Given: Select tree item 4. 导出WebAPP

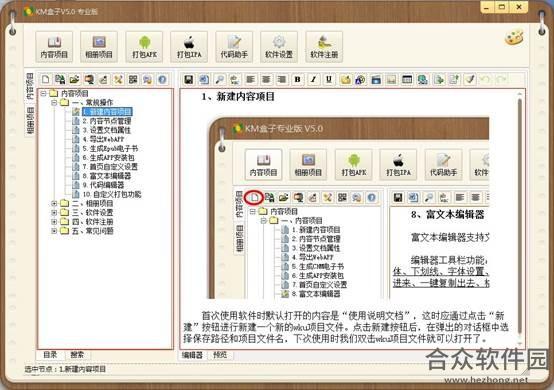Looking at the screenshot, I should pyautogui.click(x=103, y=139).
